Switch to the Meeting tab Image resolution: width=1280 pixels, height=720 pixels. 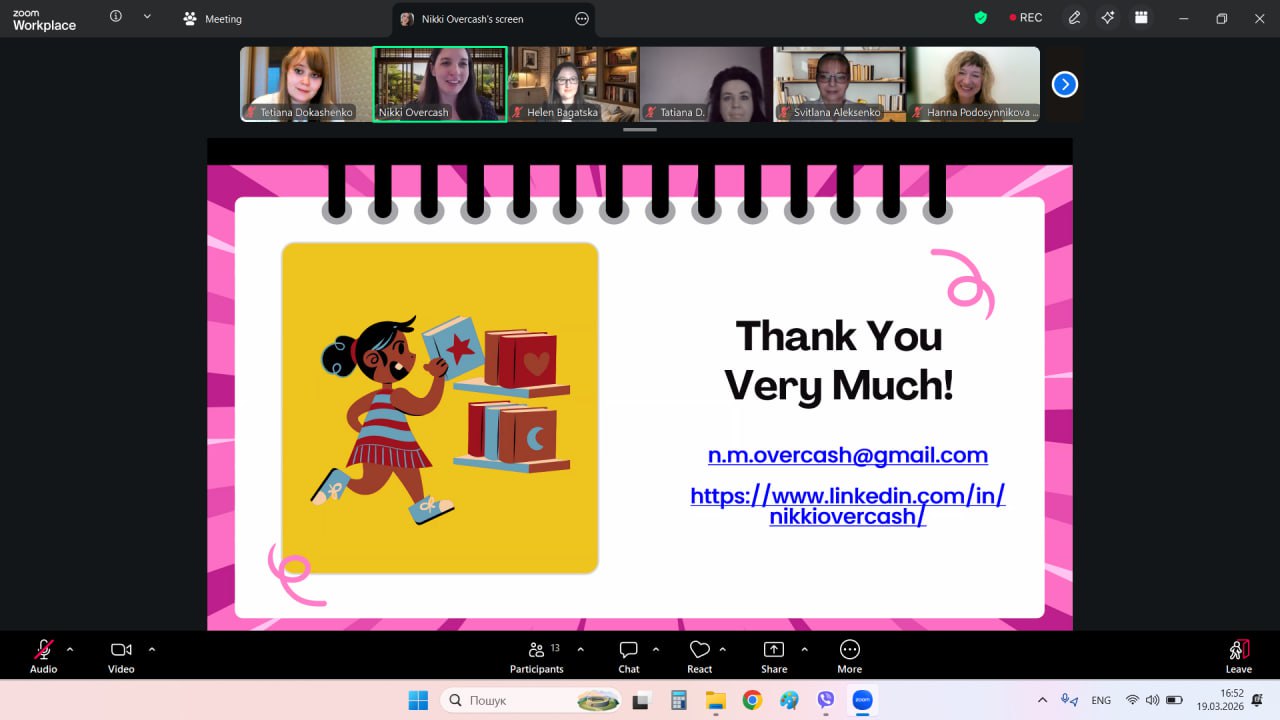tap(213, 19)
